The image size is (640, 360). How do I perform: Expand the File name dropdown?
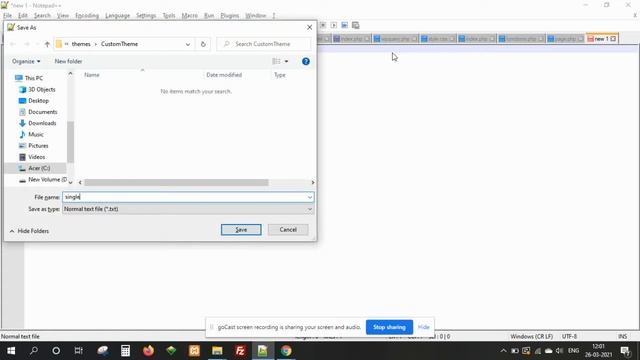coord(310,197)
